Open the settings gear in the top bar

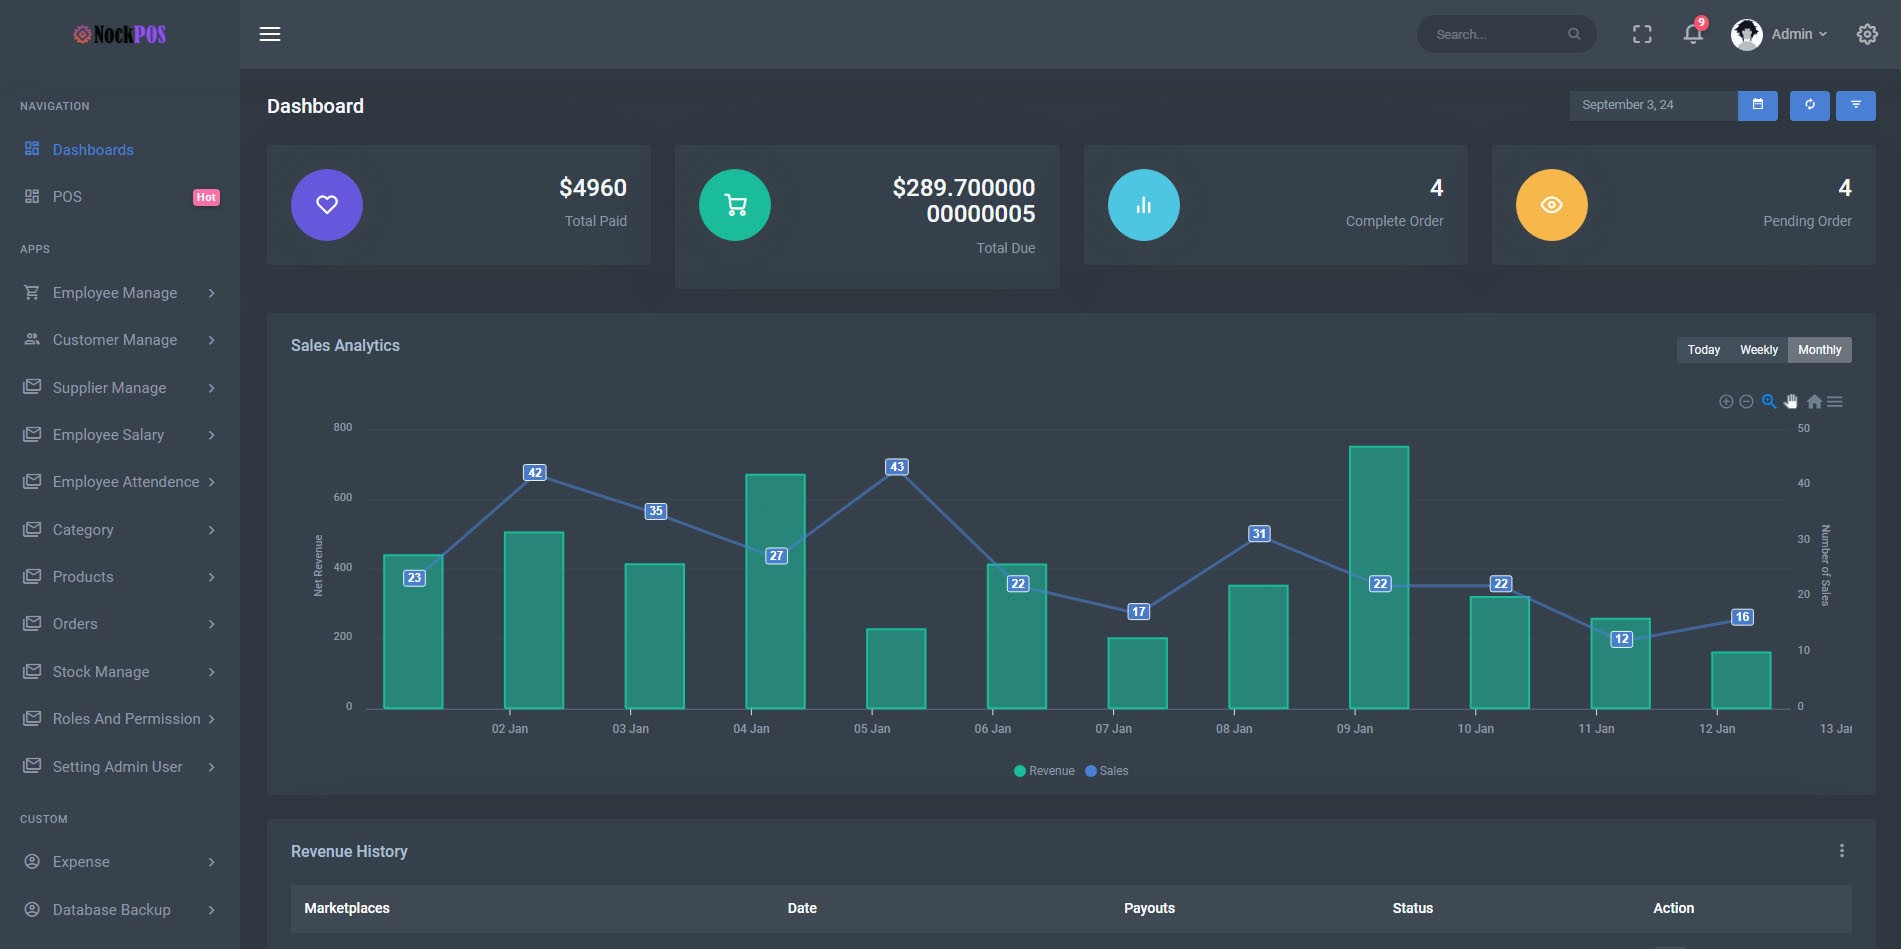[x=1867, y=34]
